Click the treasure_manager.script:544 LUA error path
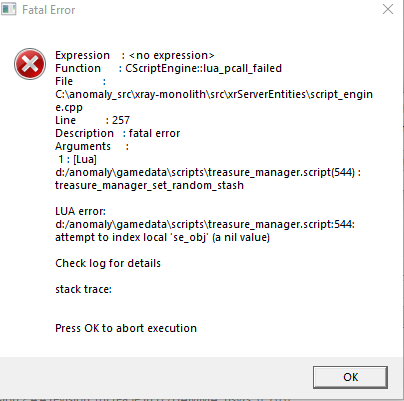 tap(205, 224)
